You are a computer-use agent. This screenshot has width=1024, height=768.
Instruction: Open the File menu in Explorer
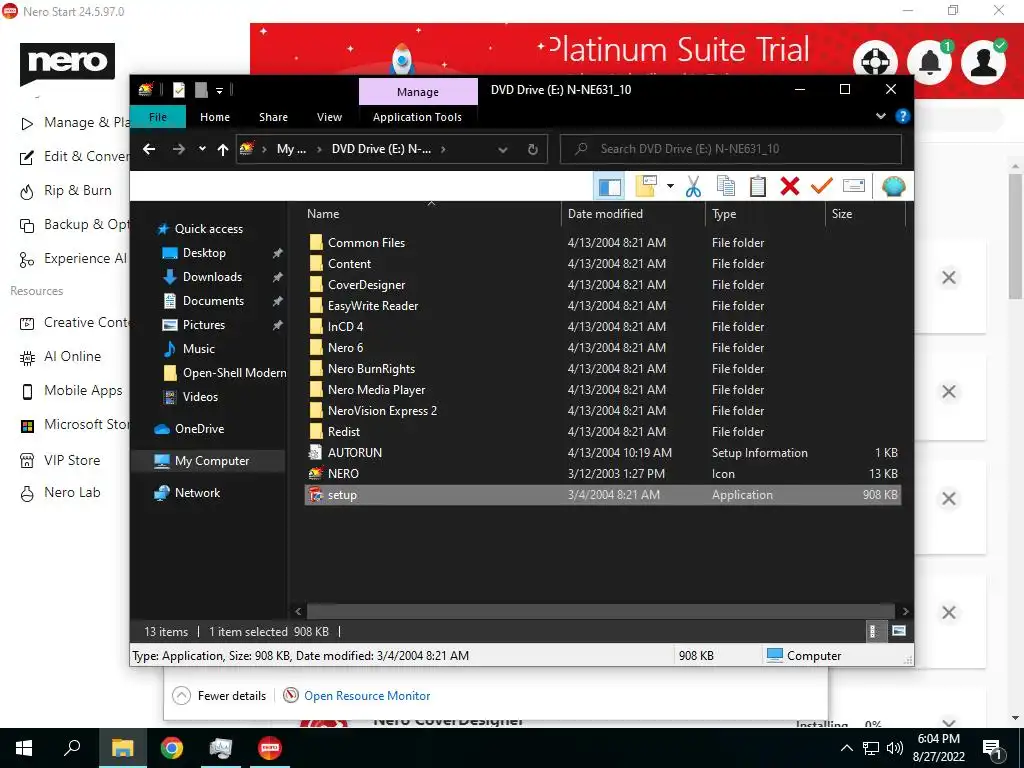click(x=158, y=117)
